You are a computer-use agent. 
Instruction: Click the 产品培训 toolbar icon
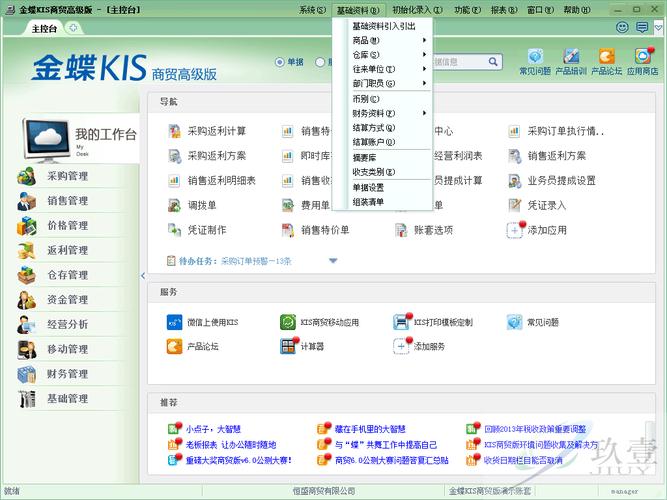571,59
